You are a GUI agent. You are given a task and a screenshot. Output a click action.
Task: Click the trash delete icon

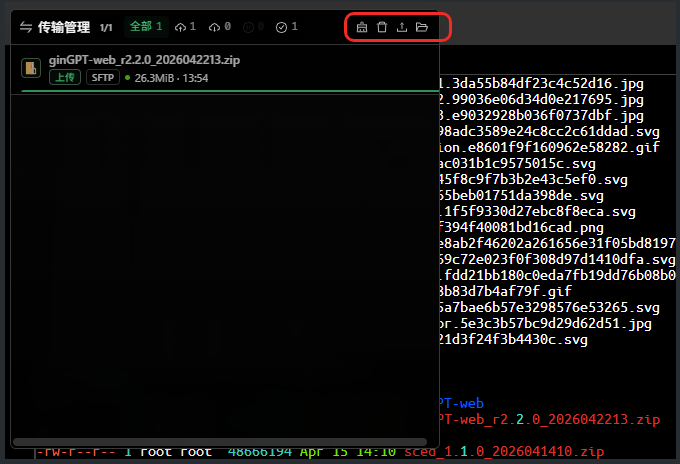pyautogui.click(x=382, y=27)
